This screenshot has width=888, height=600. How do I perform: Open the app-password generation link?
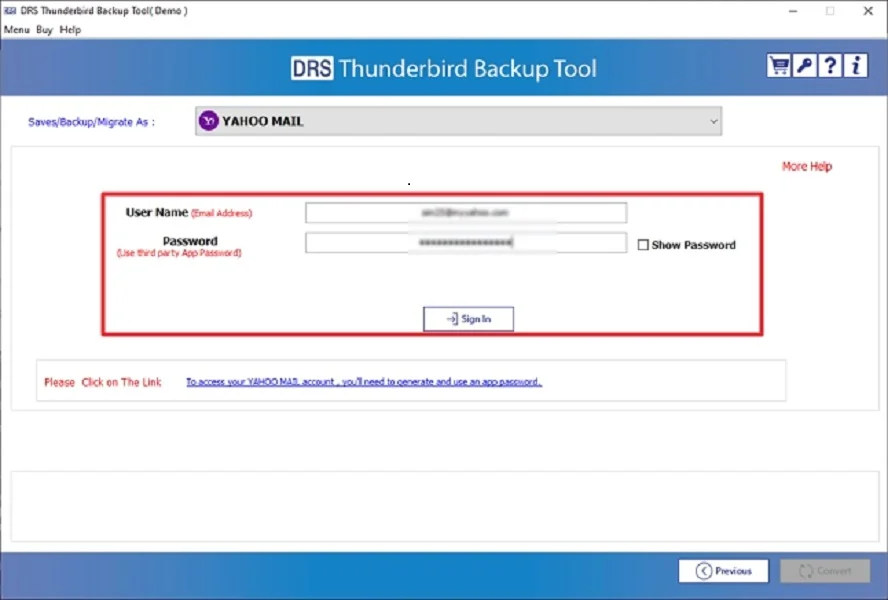coord(362,381)
